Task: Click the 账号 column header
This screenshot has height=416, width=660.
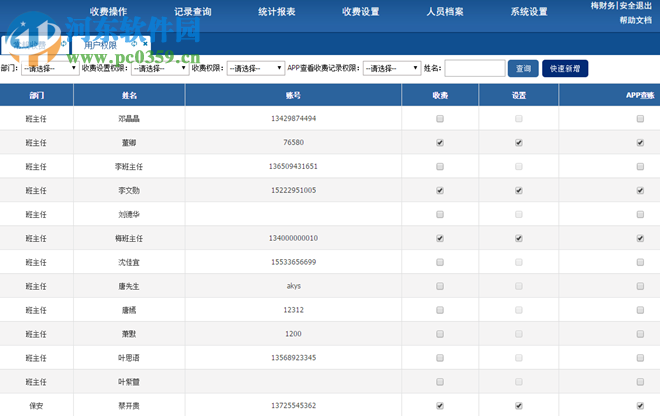Action: pyautogui.click(x=293, y=95)
